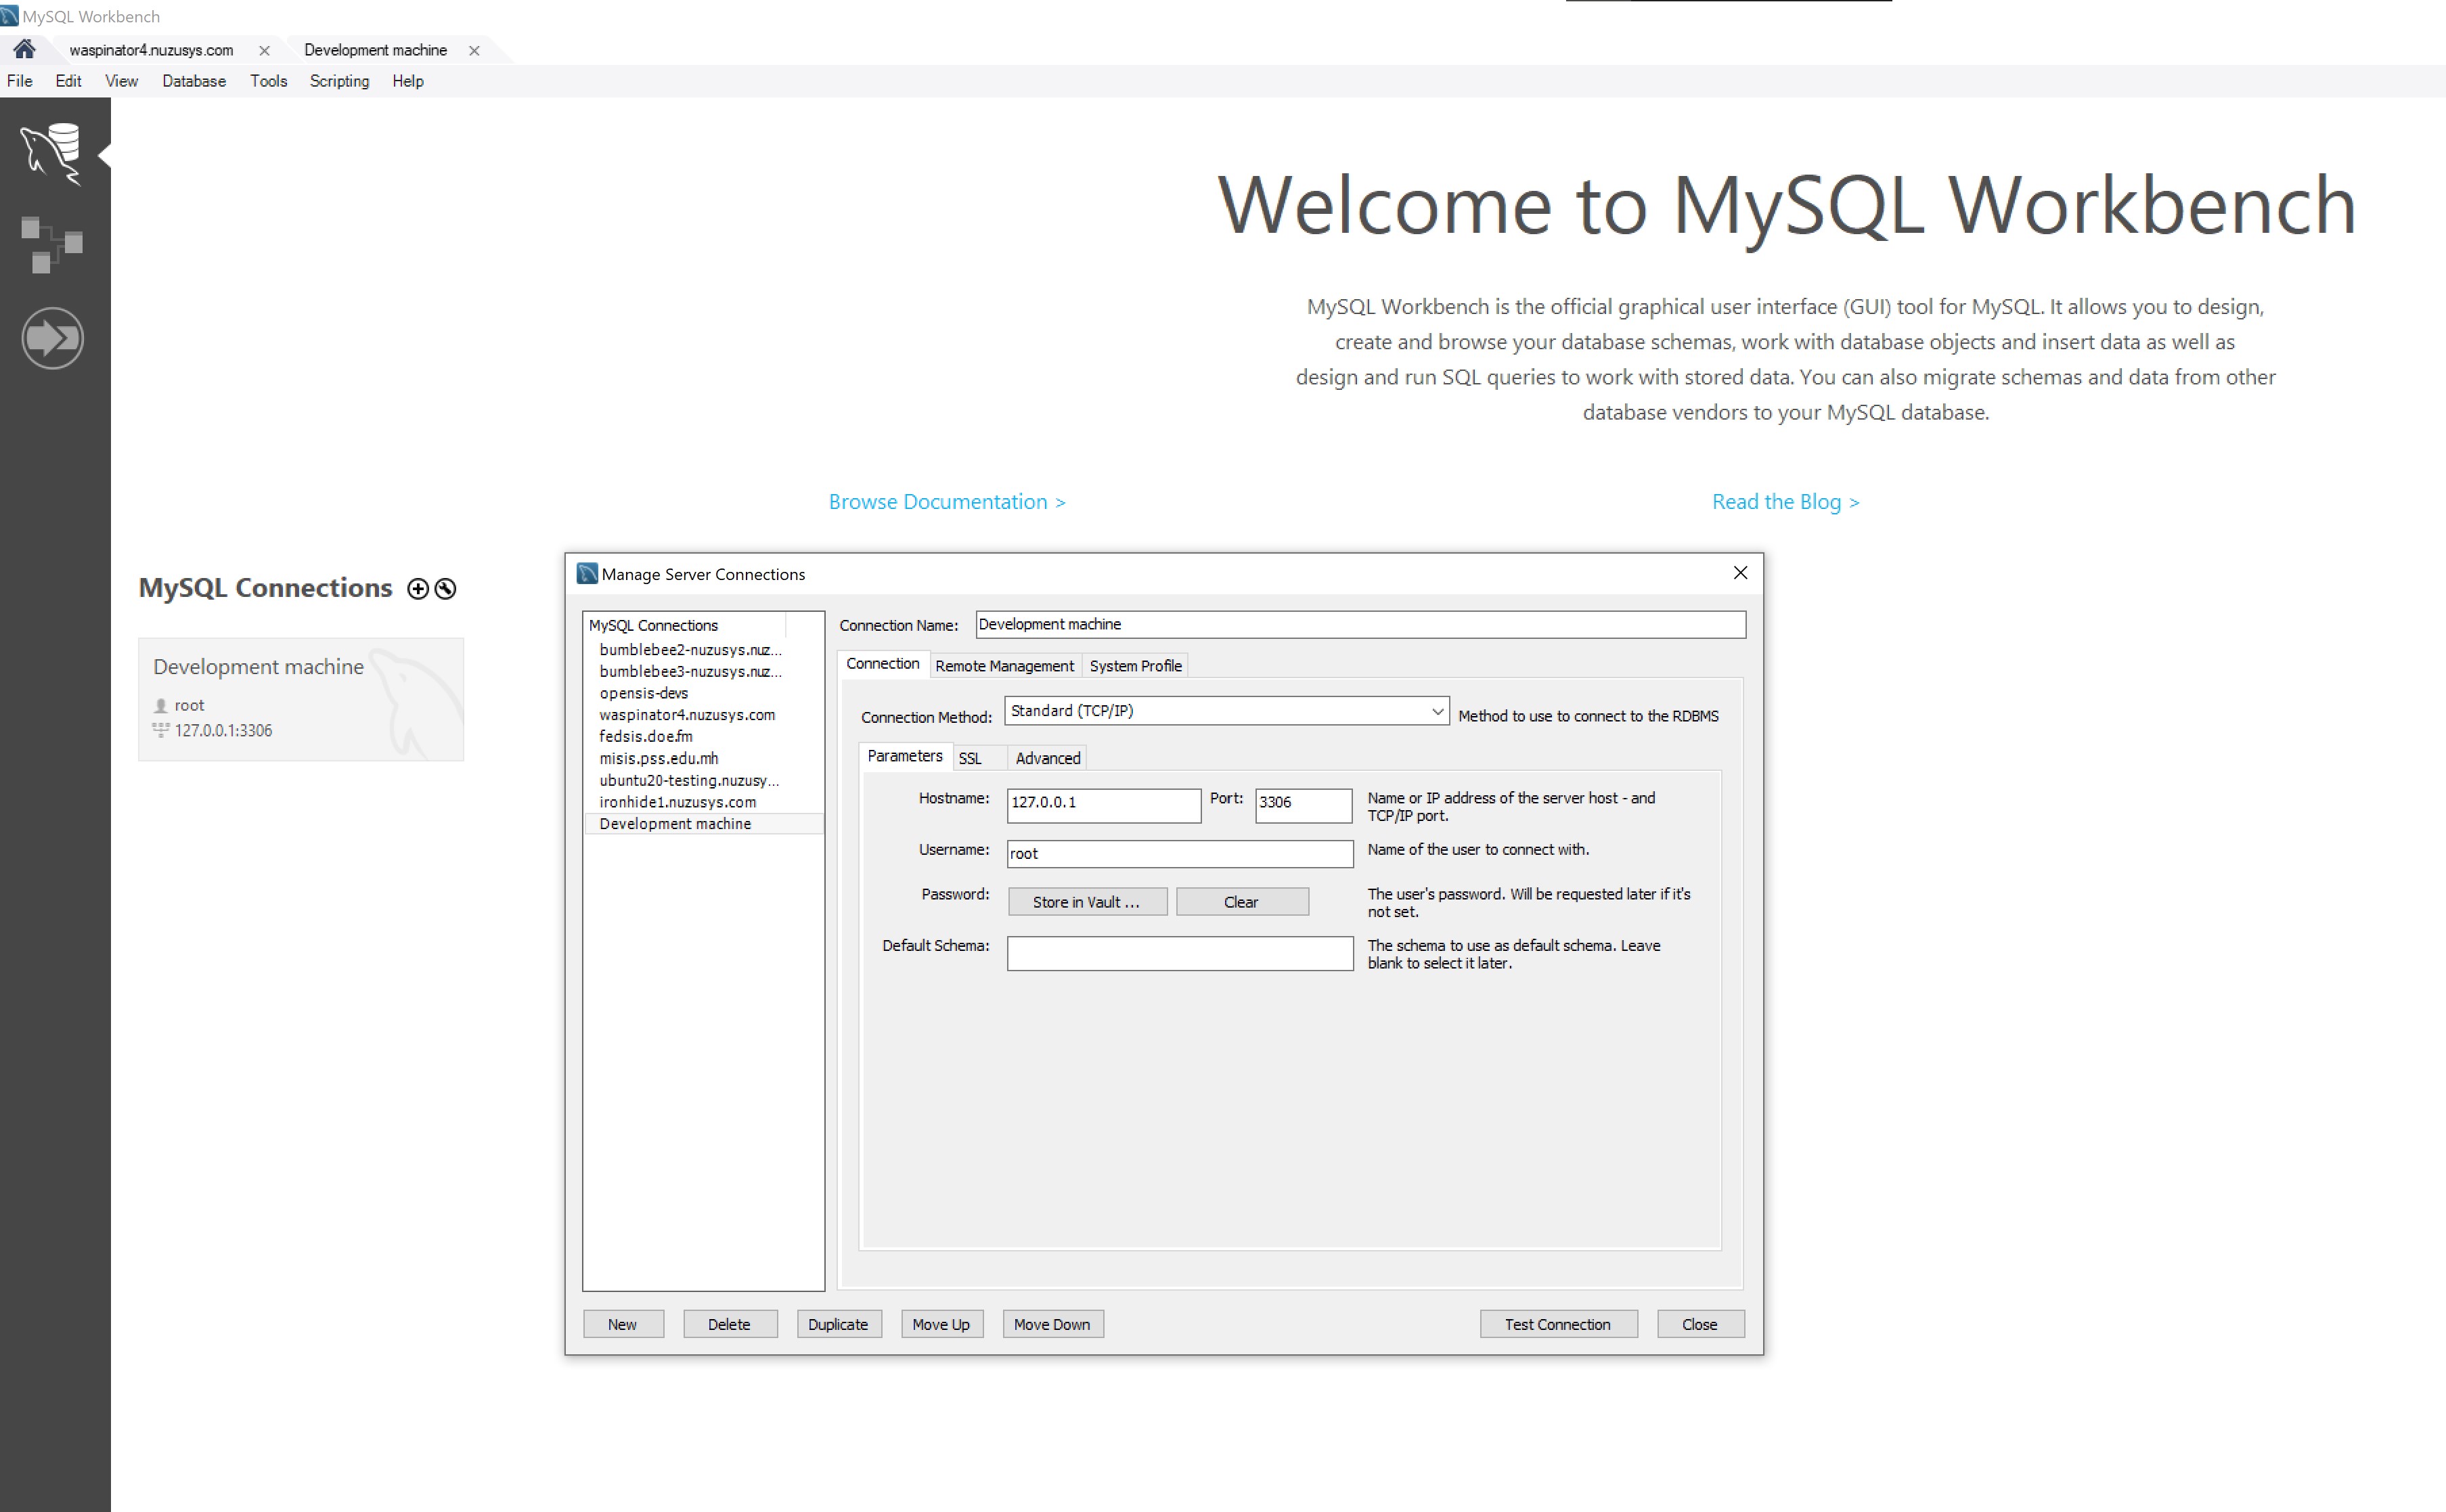The width and height of the screenshot is (2446, 1512).
Task: Select opensis-devs in the connections list
Action: click(x=644, y=693)
